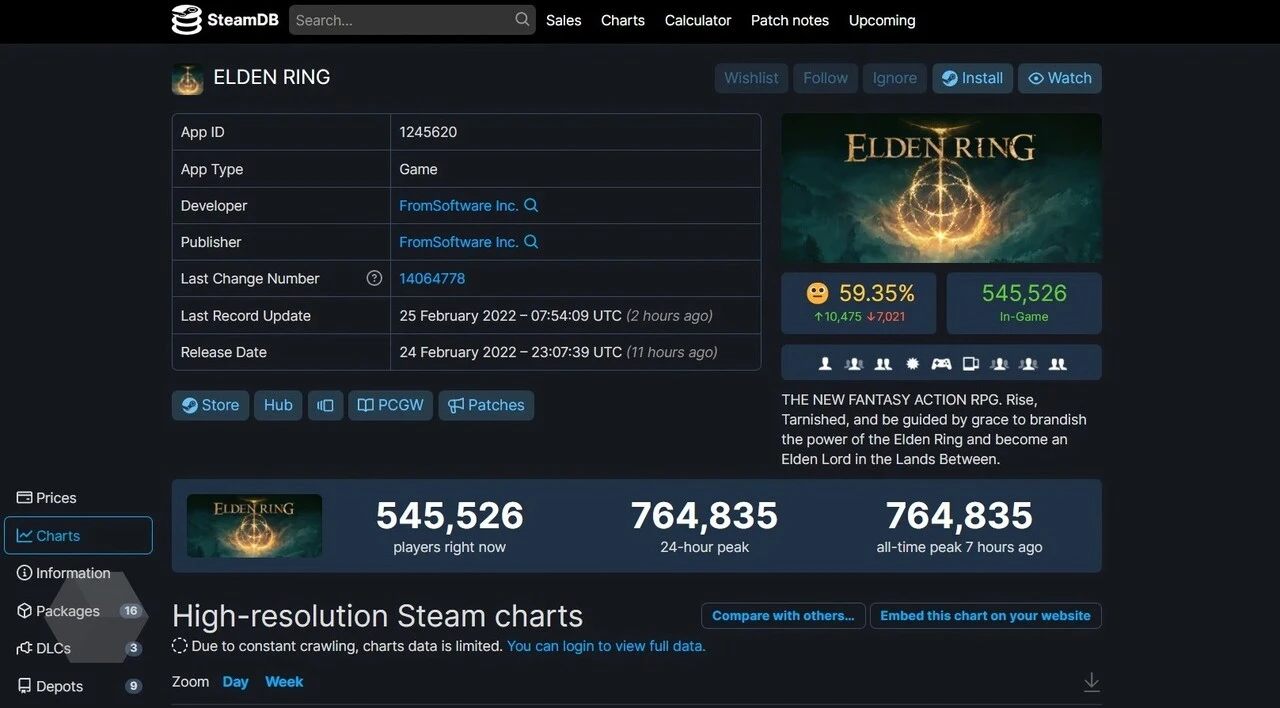Click the controller support feature icon
This screenshot has height=708, width=1280.
pos(940,363)
